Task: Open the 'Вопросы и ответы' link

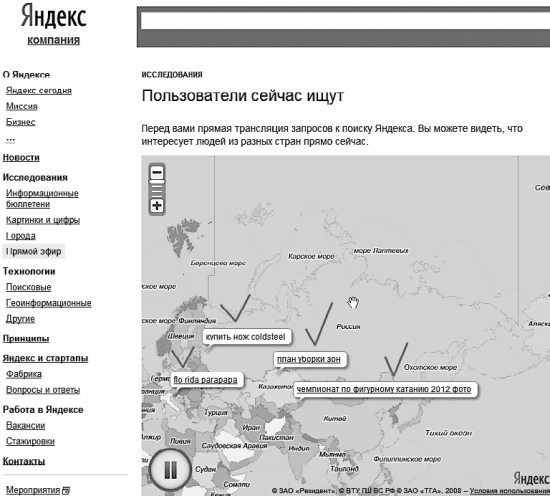Action: (43, 390)
